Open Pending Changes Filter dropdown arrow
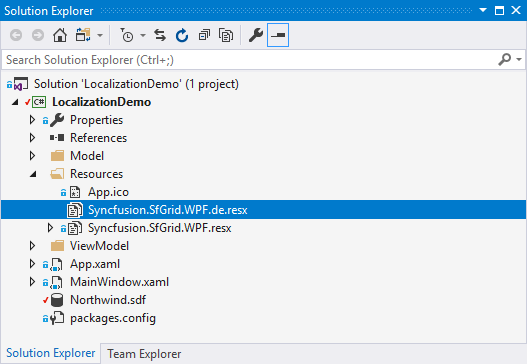Image resolution: width=527 pixels, height=364 pixels. tap(143, 35)
